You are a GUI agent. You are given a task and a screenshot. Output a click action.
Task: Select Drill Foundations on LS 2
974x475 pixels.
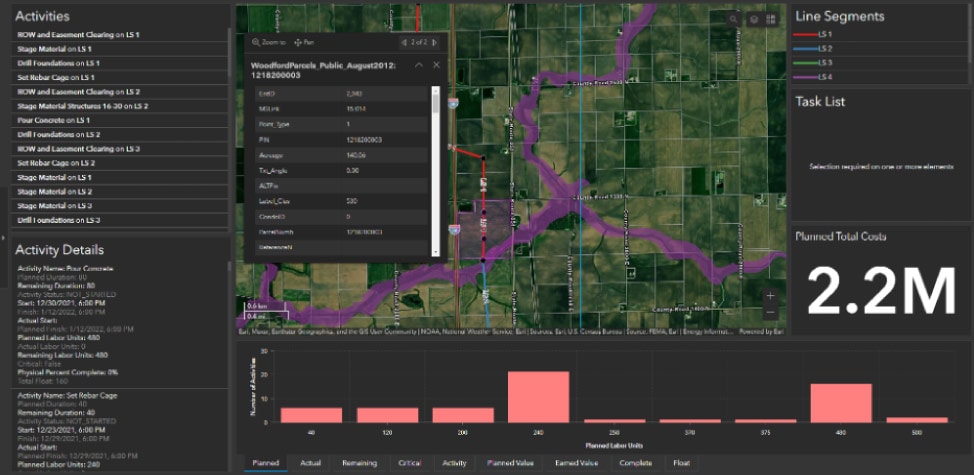120,135
